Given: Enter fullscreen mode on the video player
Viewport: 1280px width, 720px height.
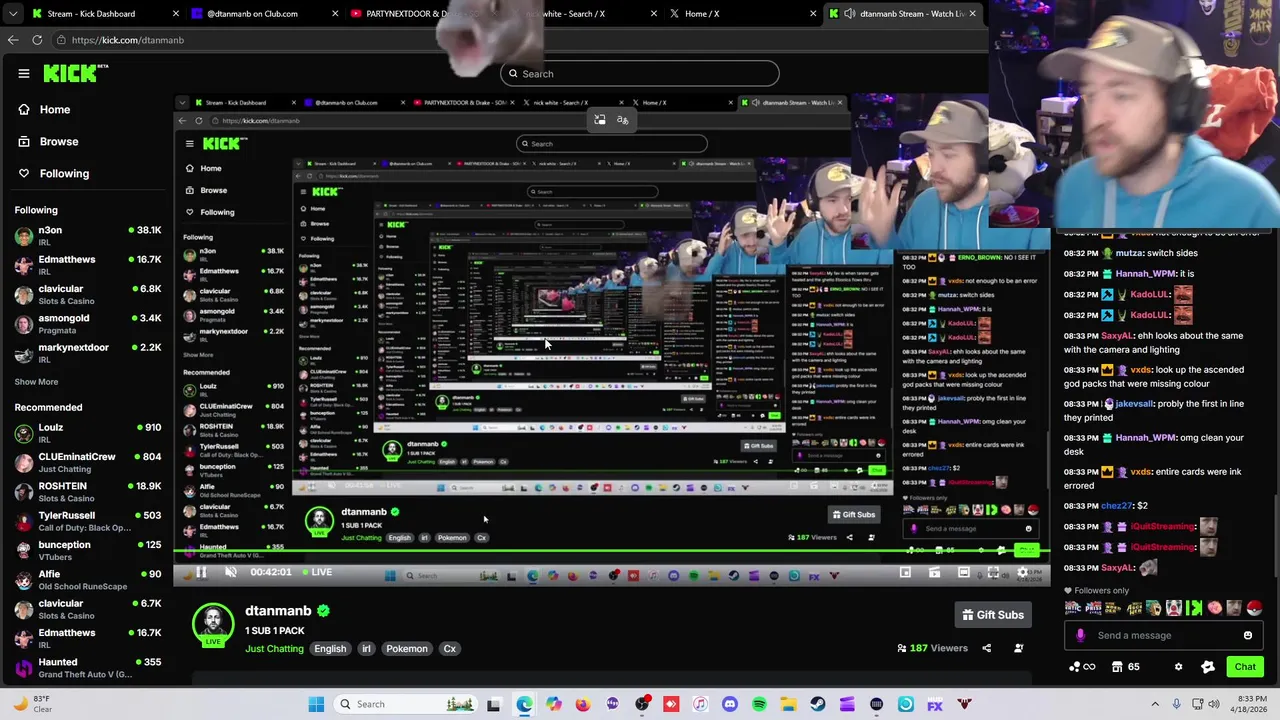Looking at the screenshot, I should [x=993, y=573].
